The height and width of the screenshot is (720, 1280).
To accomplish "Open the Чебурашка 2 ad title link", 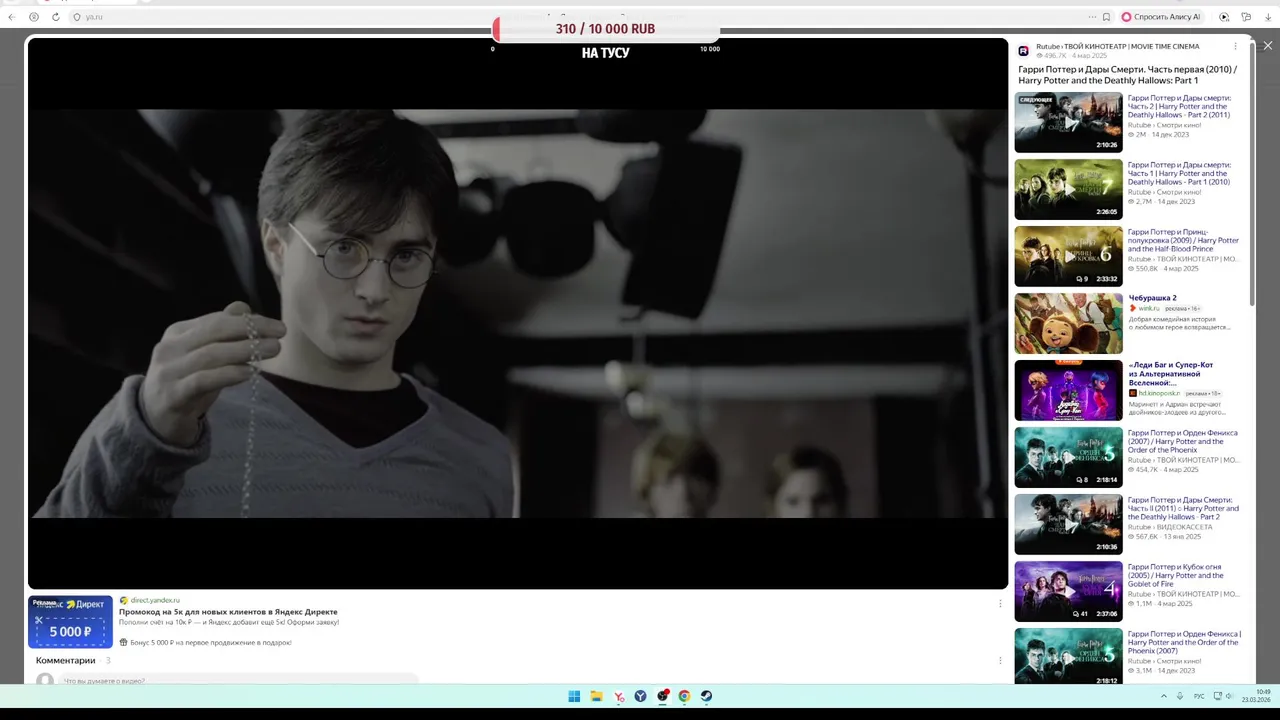I will click(x=1152, y=298).
